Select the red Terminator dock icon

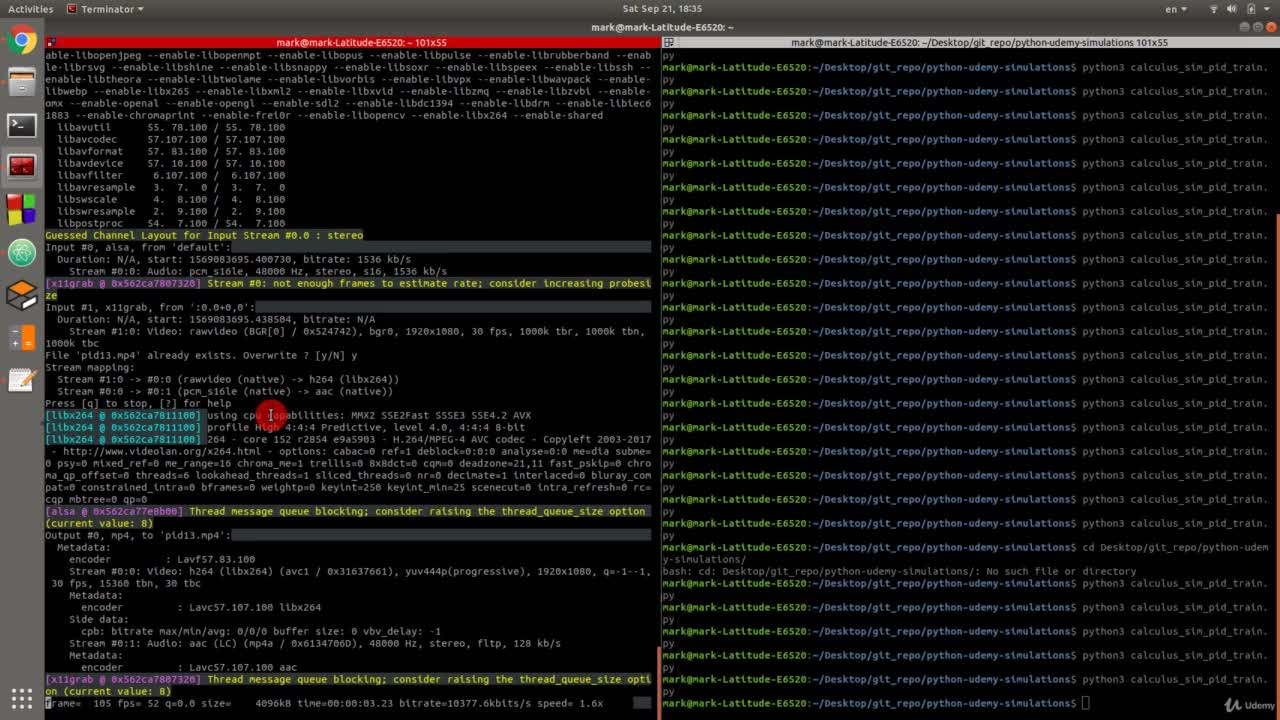pos(22,167)
